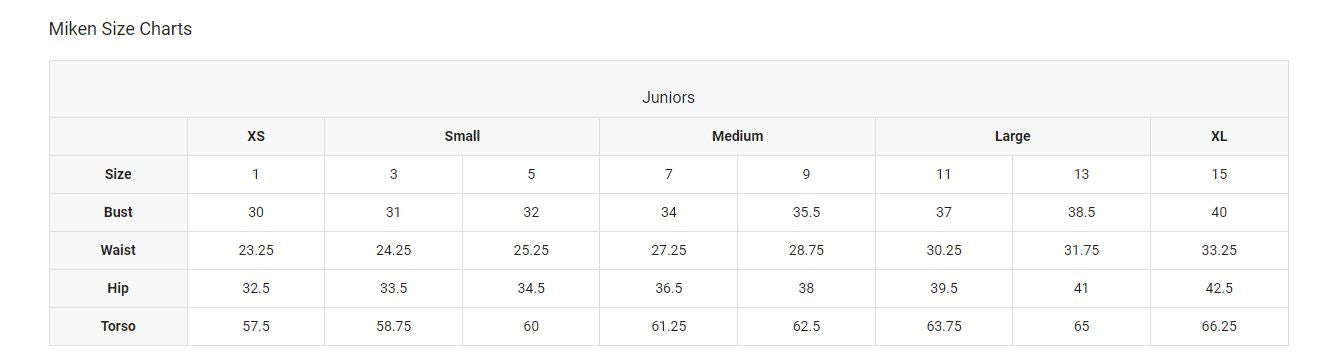The image size is (1322, 360).
Task: Click the hip value 39.5 cell
Action: coord(943,288)
